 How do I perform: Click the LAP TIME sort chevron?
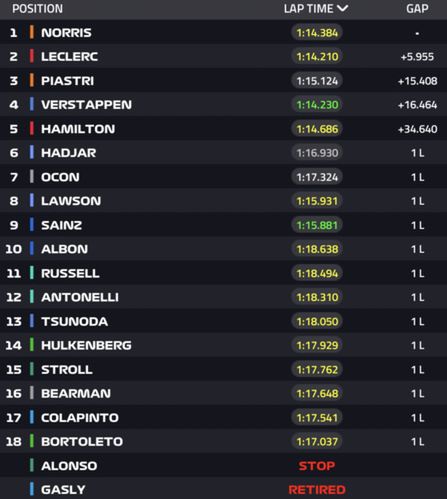(343, 9)
